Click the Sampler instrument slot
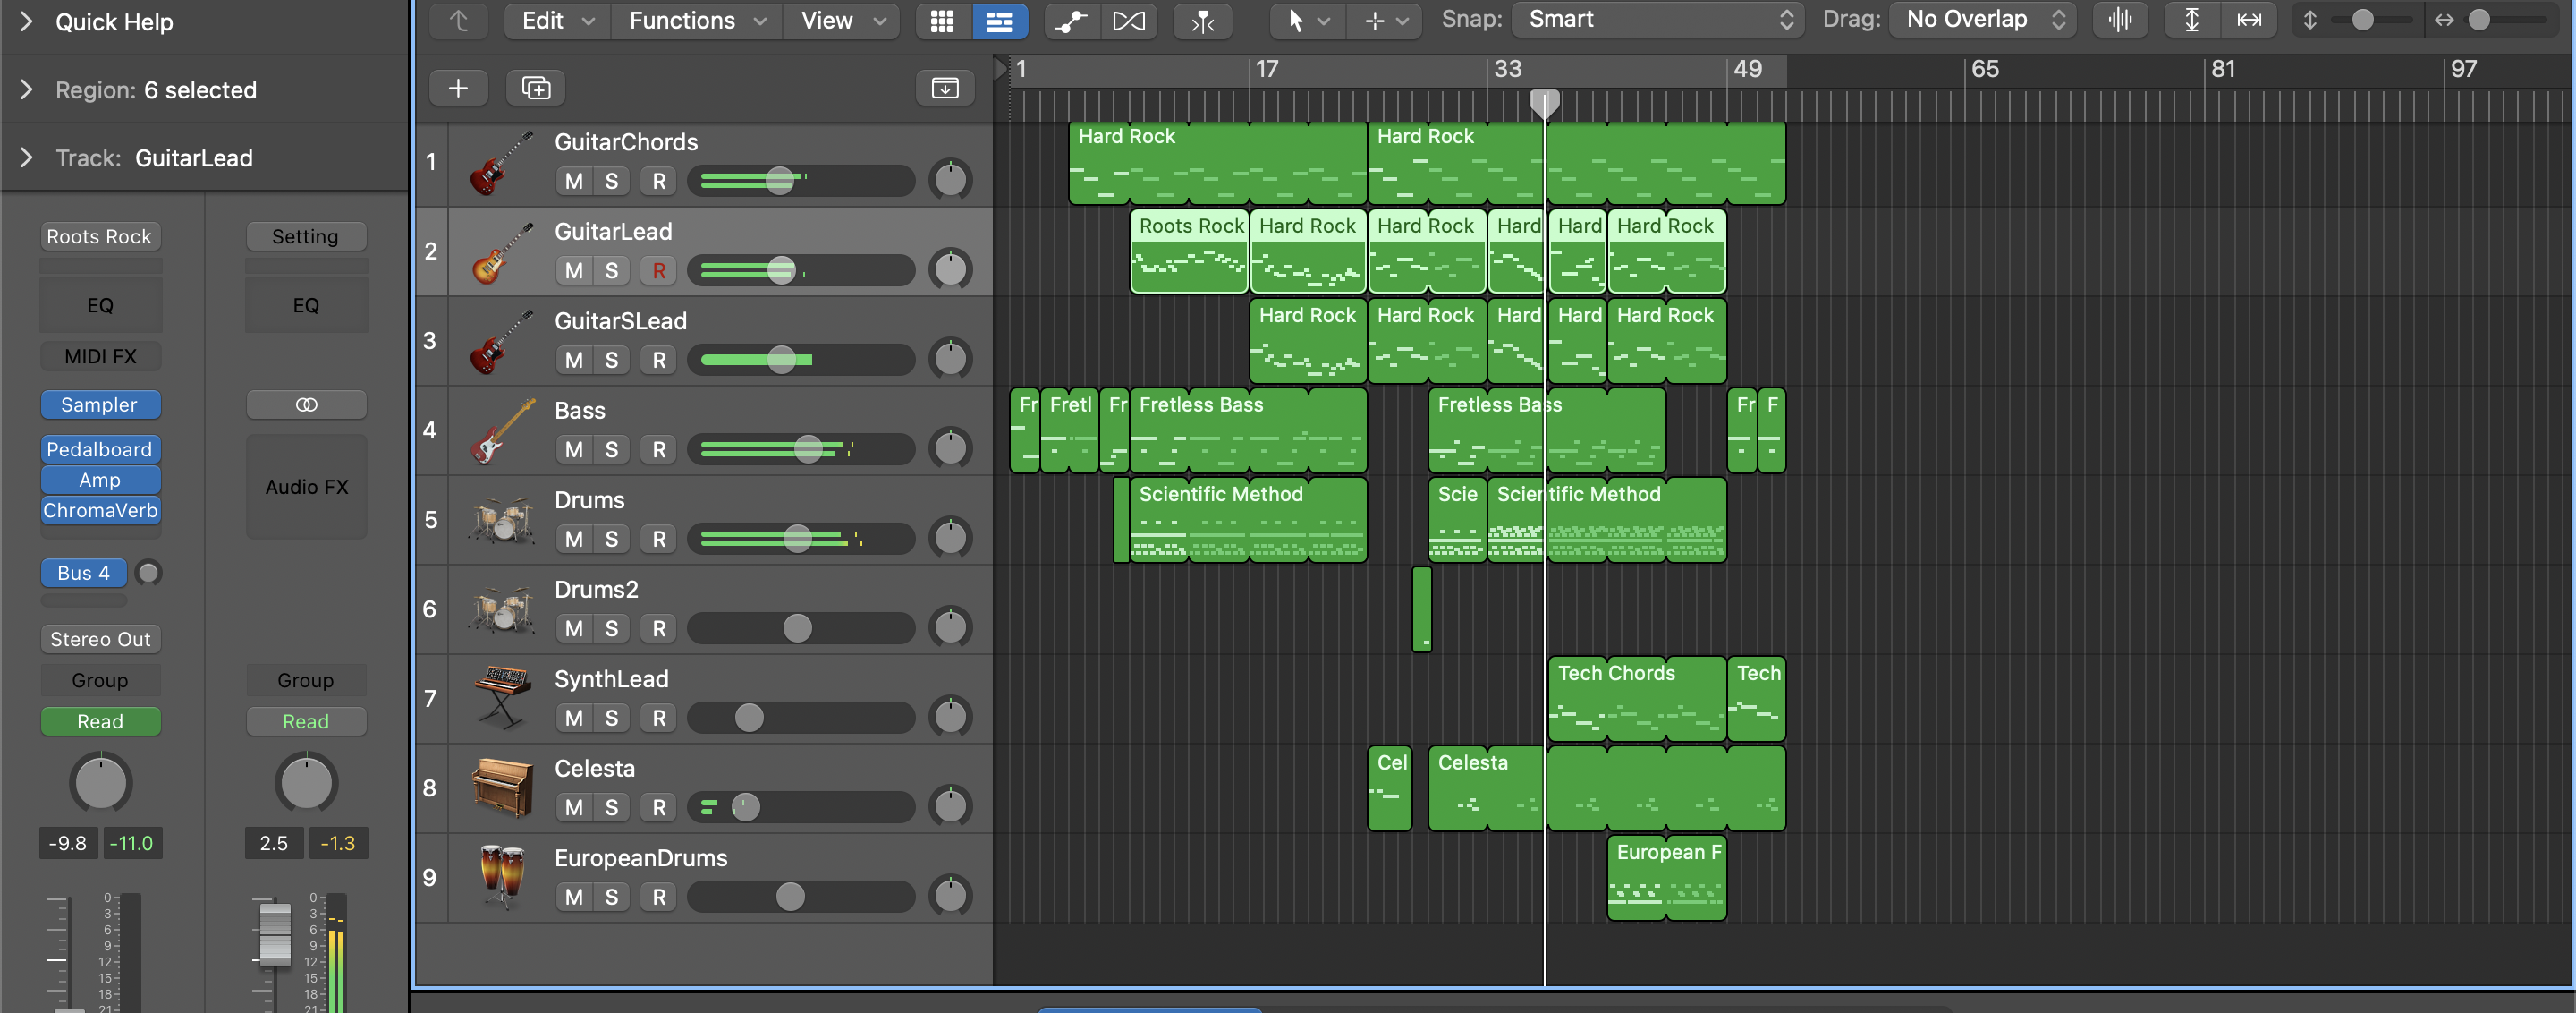The height and width of the screenshot is (1013, 2576). (100, 405)
